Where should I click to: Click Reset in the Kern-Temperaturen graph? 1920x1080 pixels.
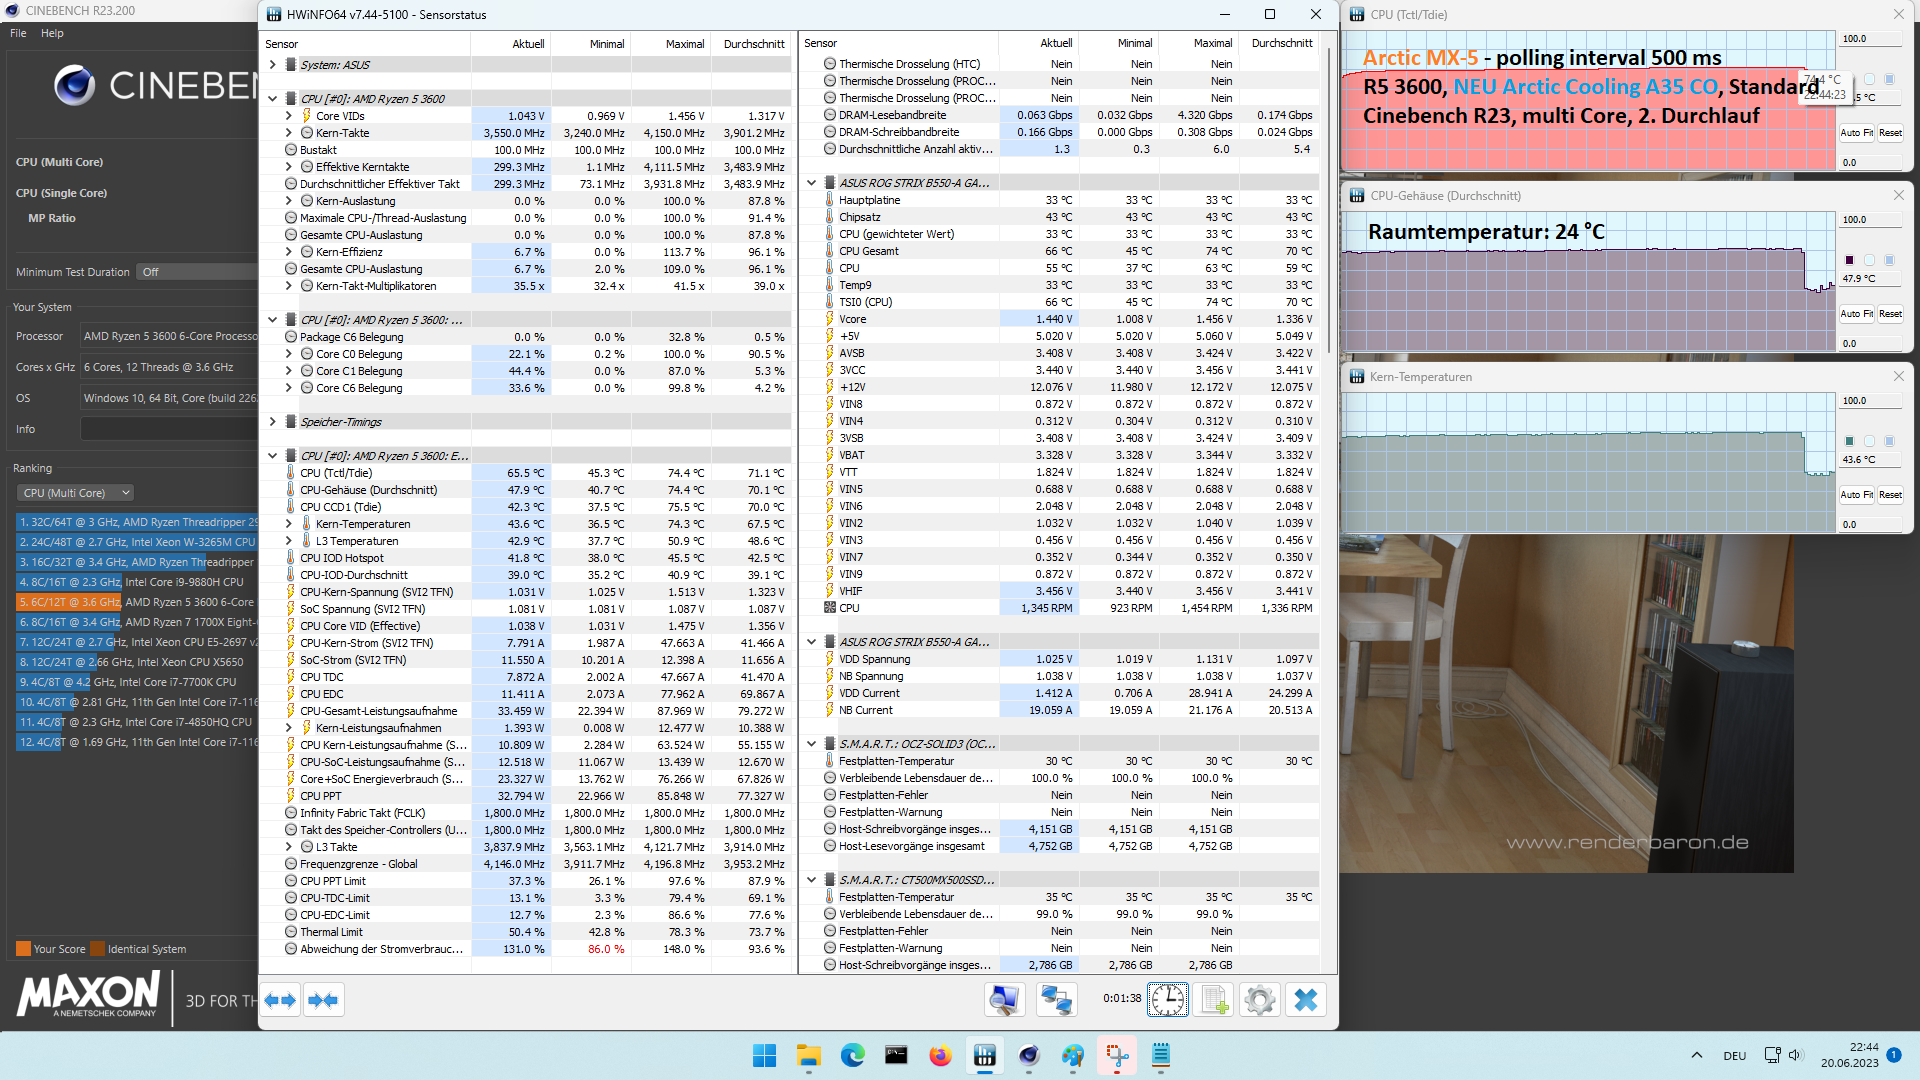point(1890,495)
